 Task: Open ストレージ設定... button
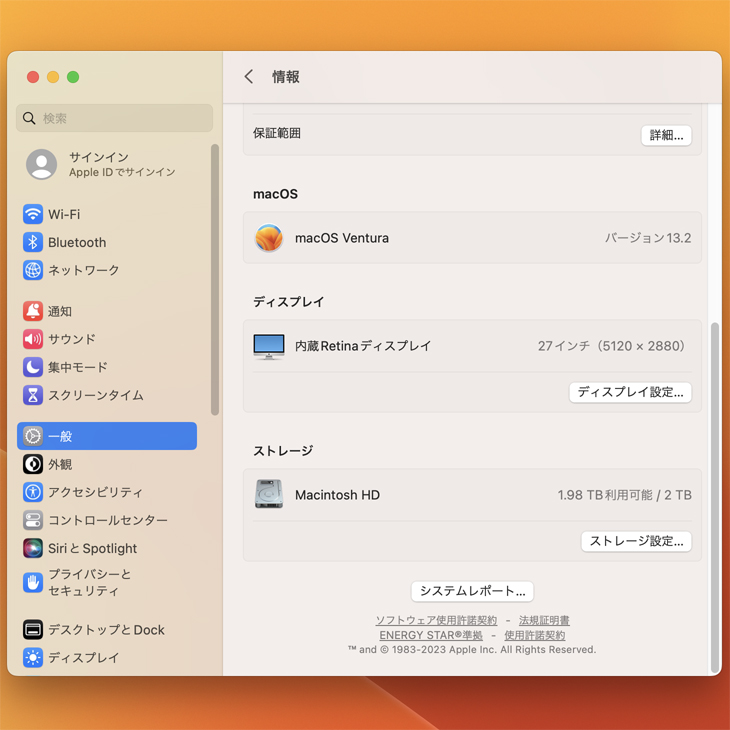click(x=636, y=542)
